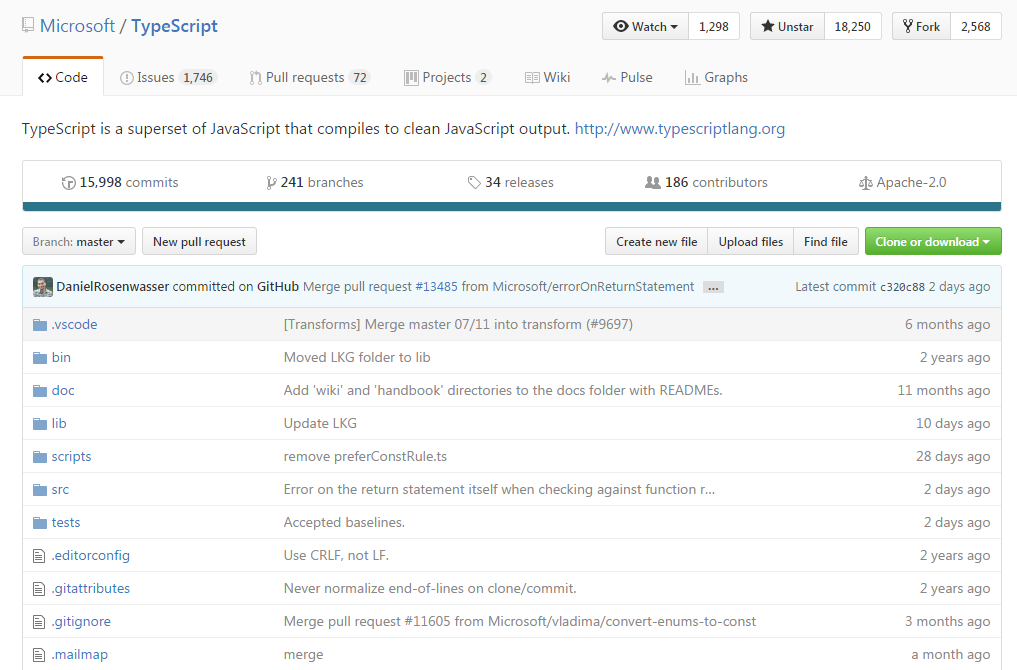
Task: Open the typescriptlang.org link
Action: pos(680,128)
